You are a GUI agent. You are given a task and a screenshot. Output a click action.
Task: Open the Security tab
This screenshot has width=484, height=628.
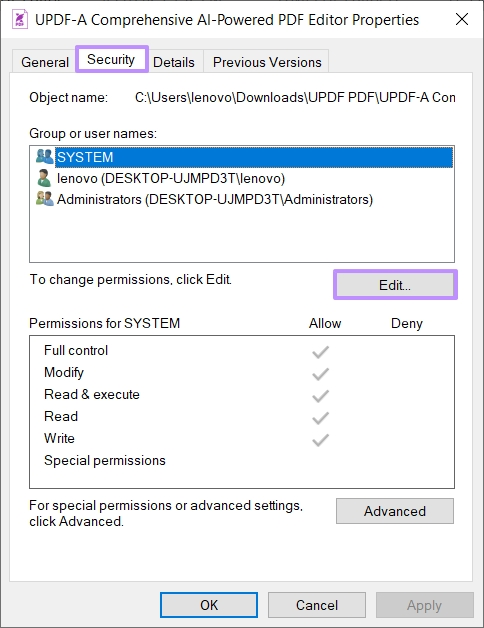tap(111, 59)
